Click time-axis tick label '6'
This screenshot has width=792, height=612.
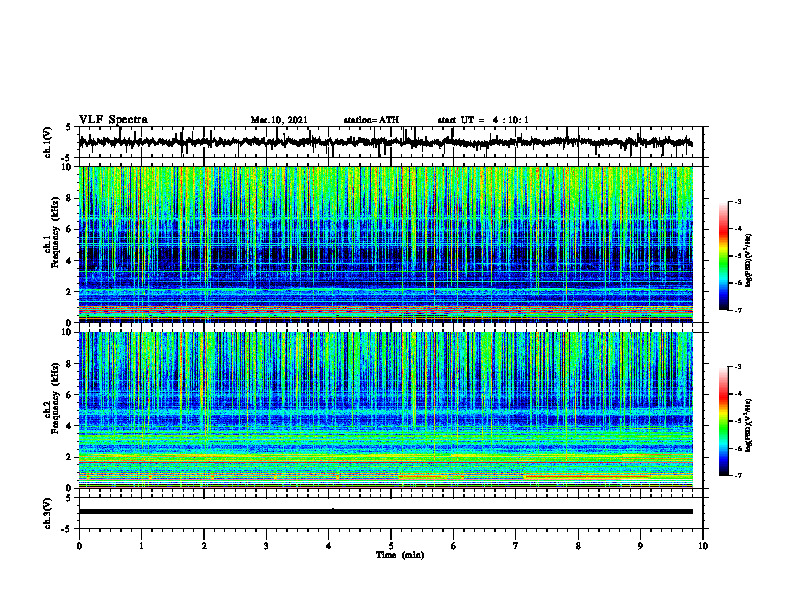click(x=454, y=546)
